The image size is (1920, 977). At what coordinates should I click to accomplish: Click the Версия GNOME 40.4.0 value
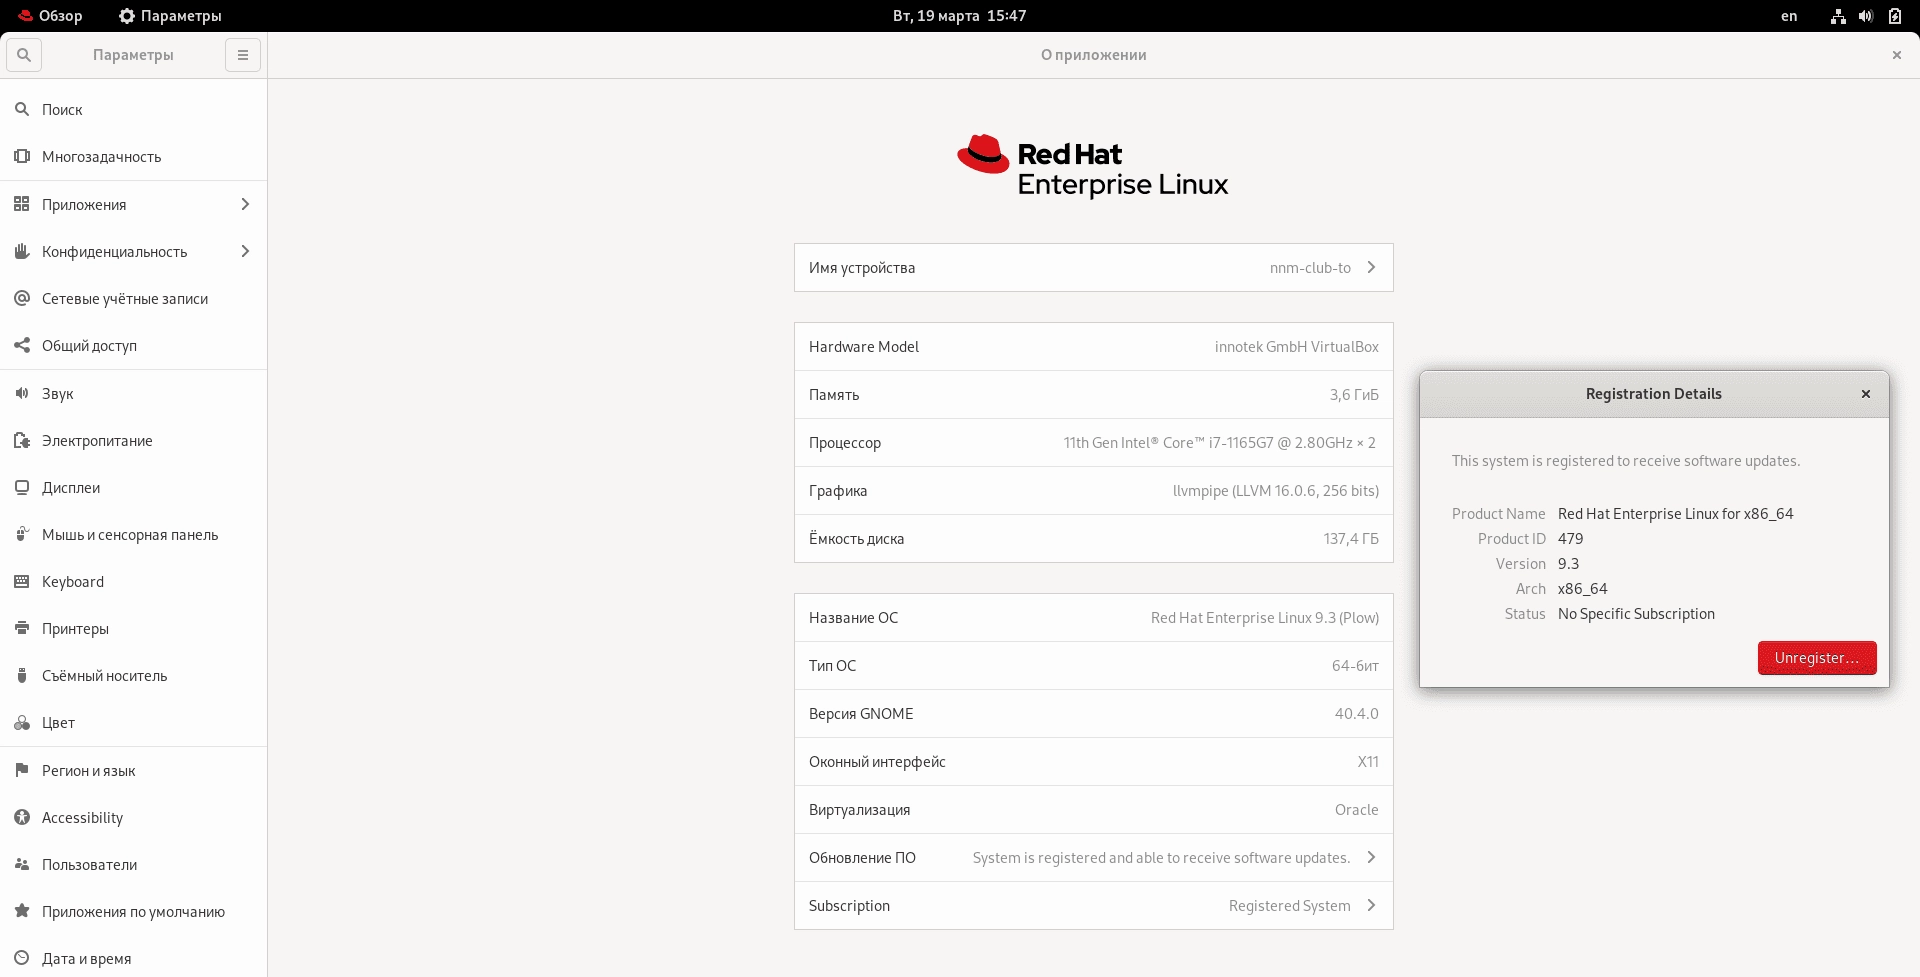pyautogui.click(x=1356, y=714)
